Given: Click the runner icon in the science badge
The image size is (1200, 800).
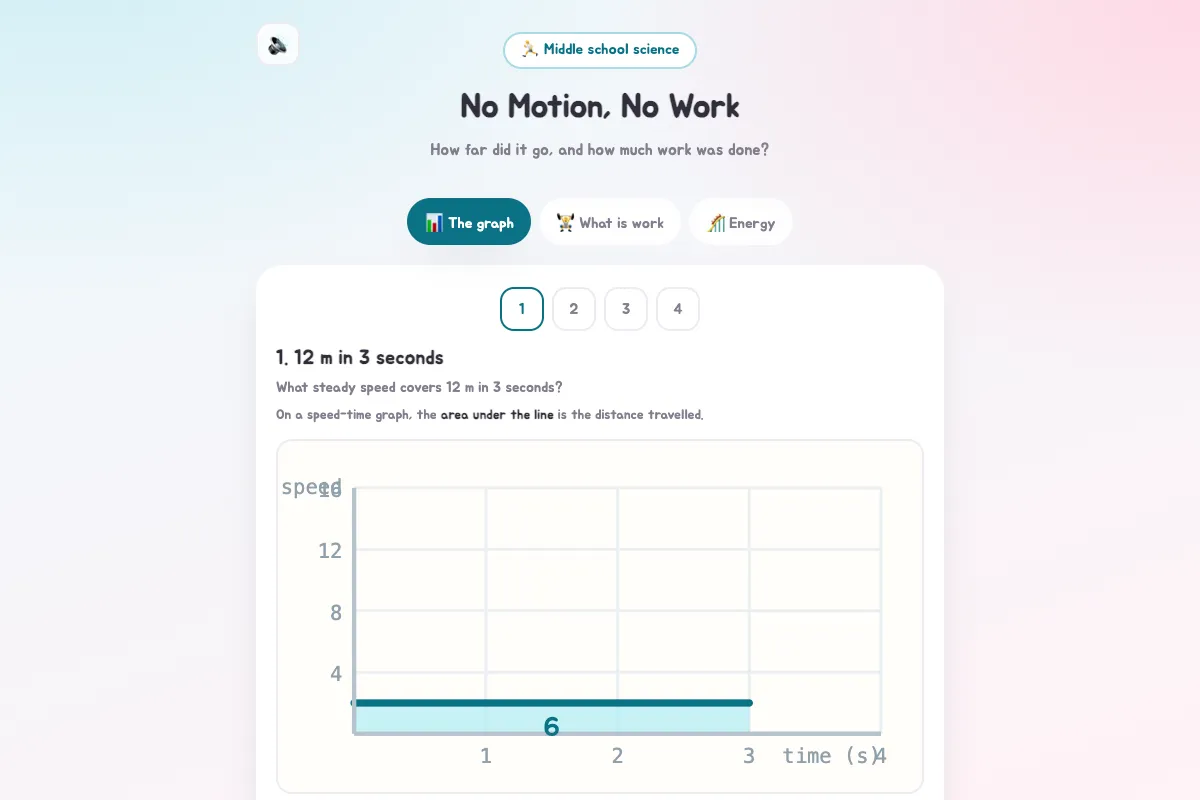Looking at the screenshot, I should 530,49.
